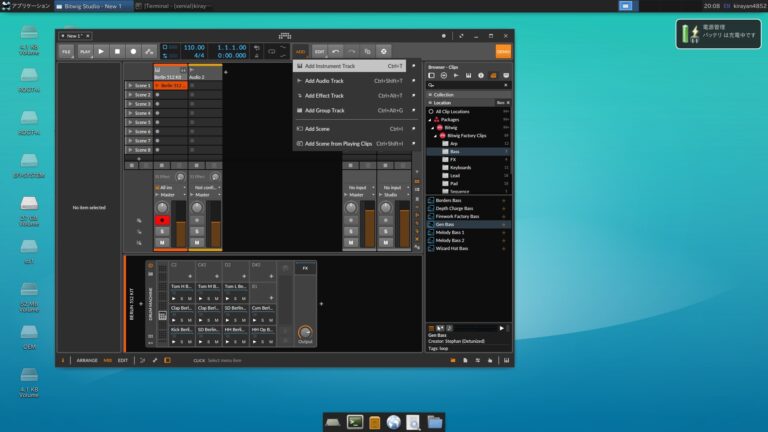
Task: Play the Gen Bass clip preview
Action: pyautogui.click(x=501, y=328)
